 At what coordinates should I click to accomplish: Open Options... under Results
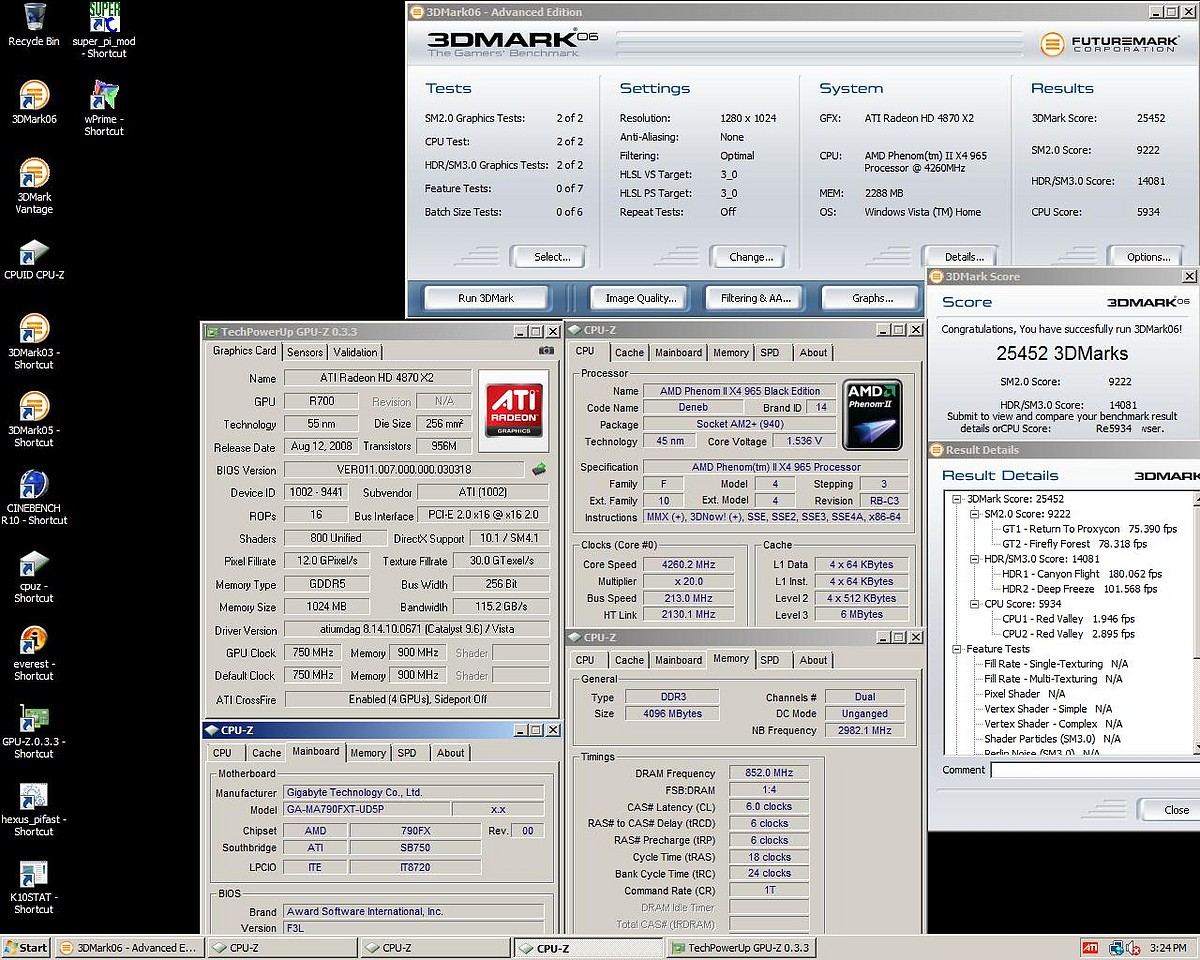(x=1148, y=257)
